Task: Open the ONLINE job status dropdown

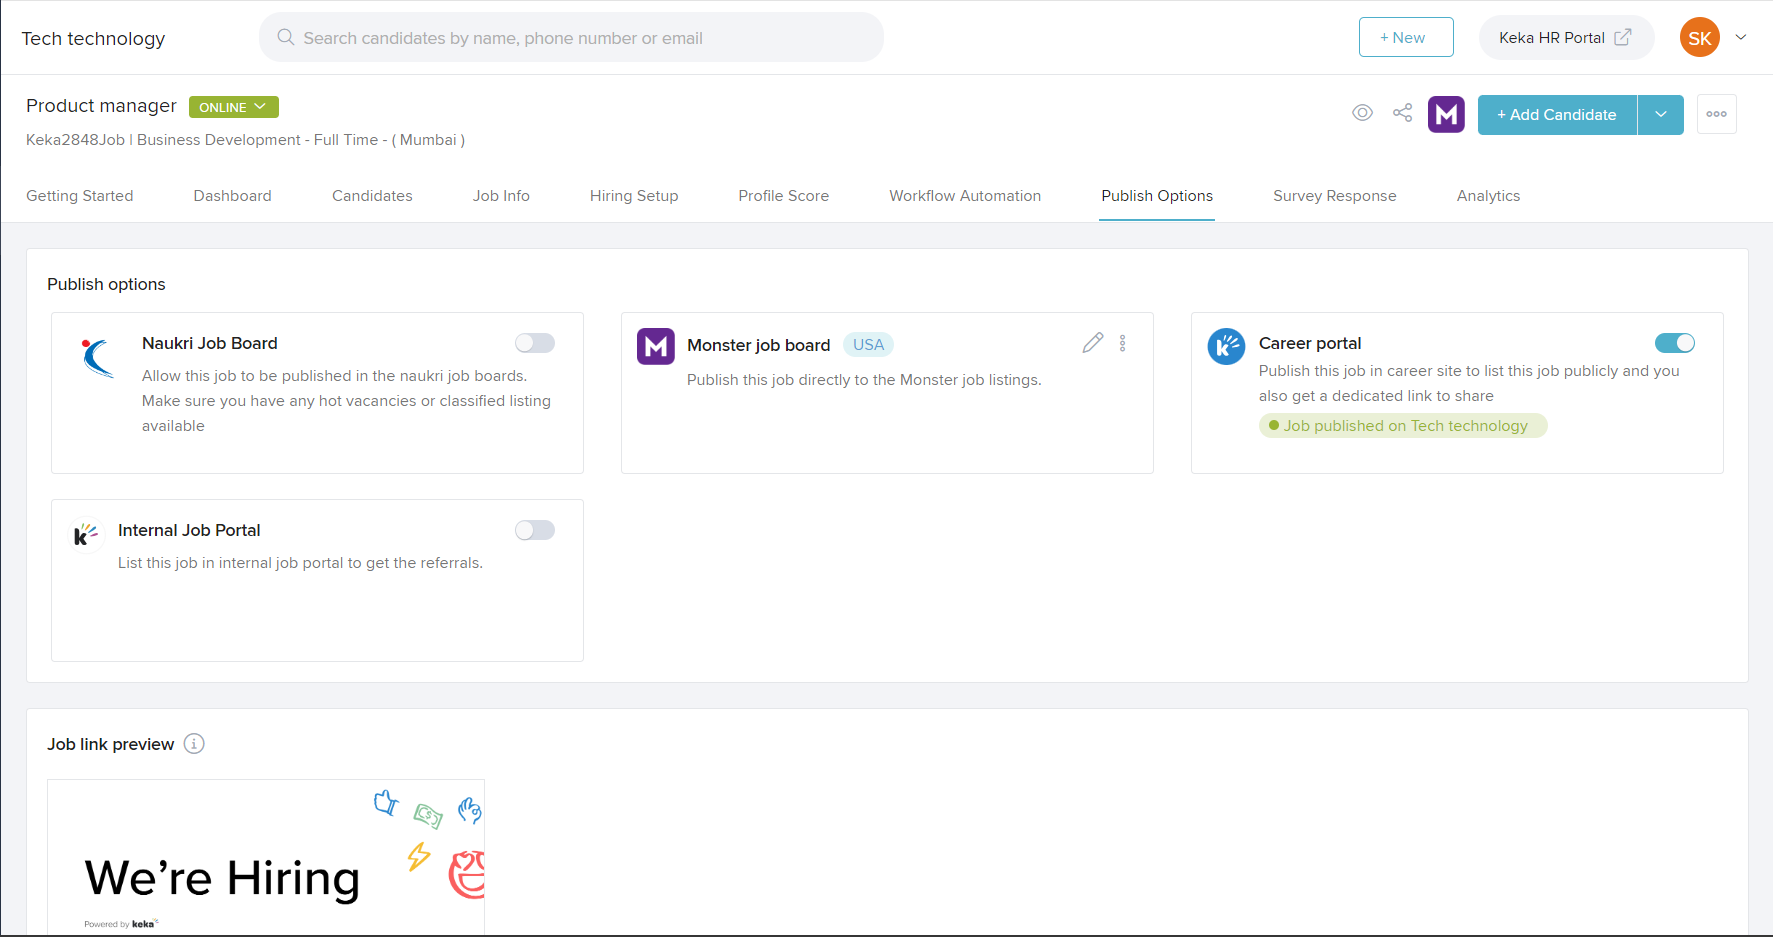Action: point(233,107)
